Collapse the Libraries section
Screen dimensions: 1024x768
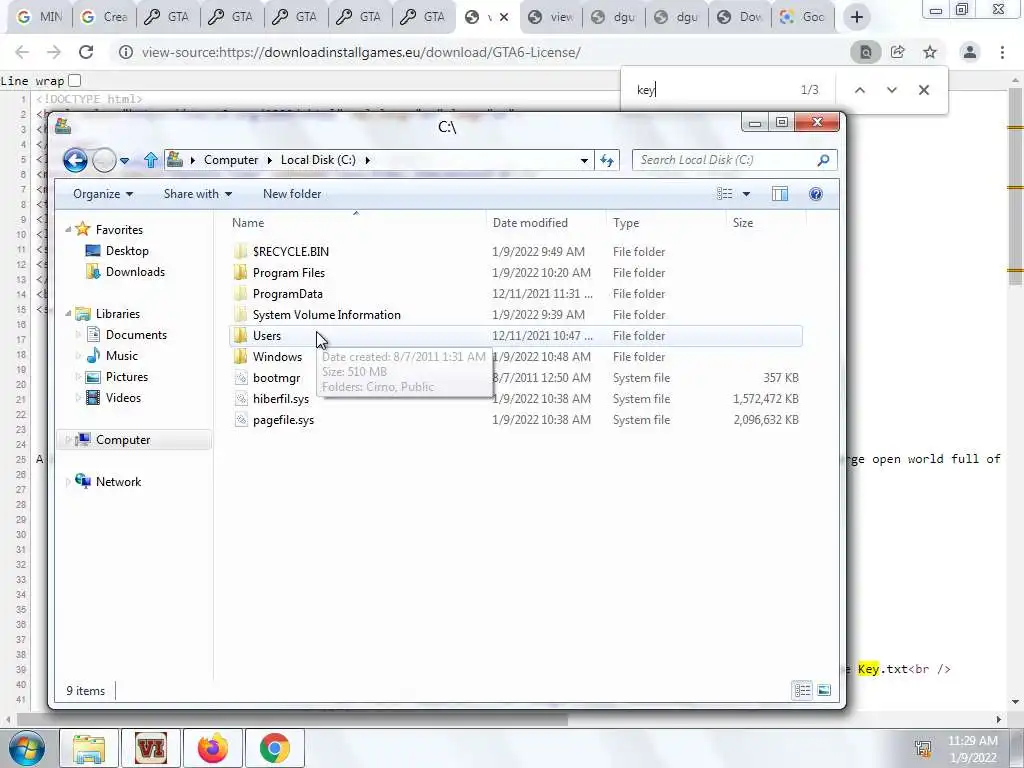[x=68, y=313]
